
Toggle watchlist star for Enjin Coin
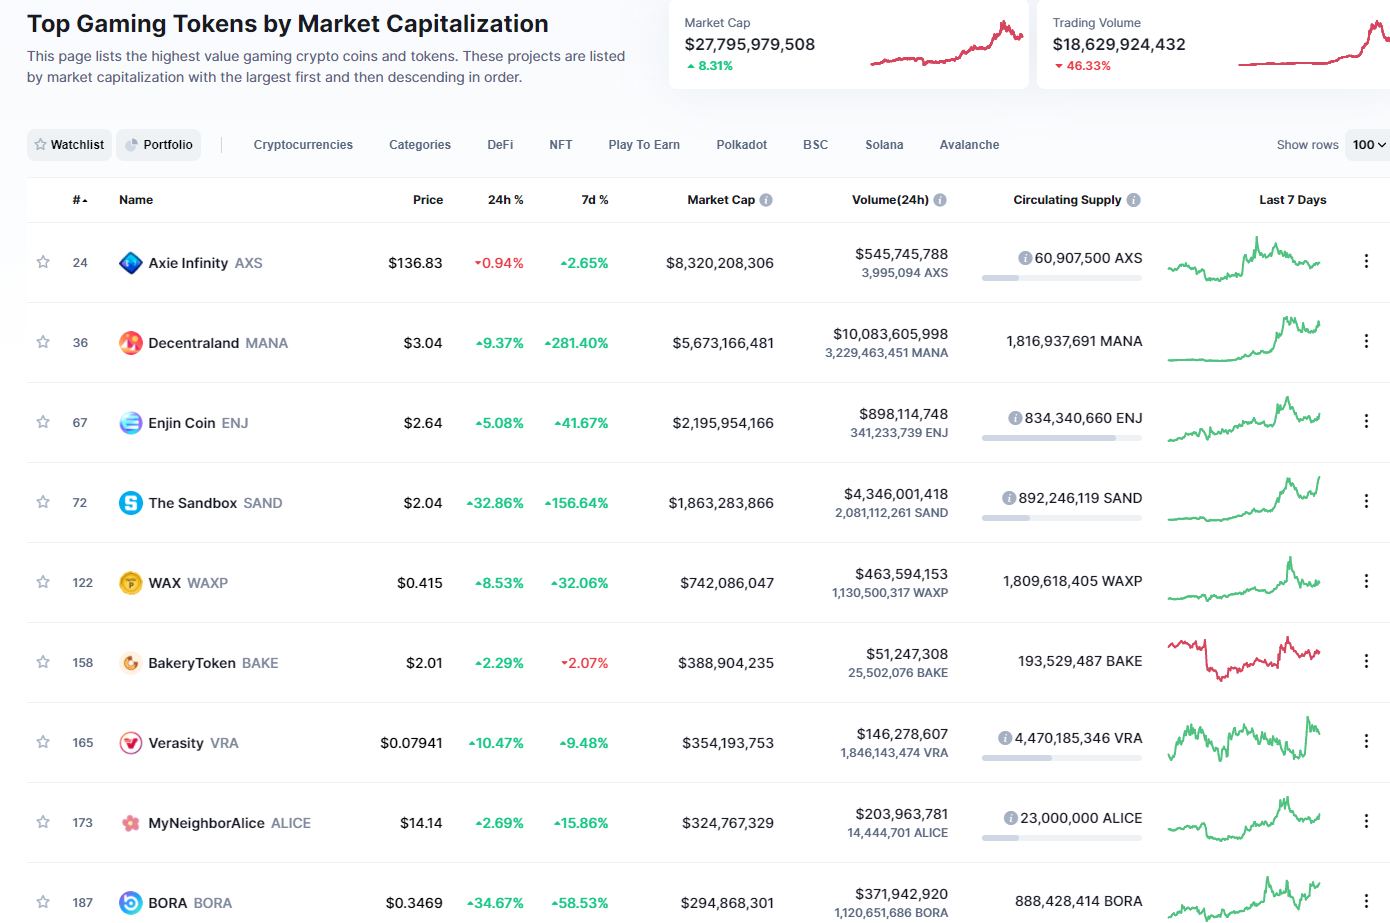pos(43,422)
